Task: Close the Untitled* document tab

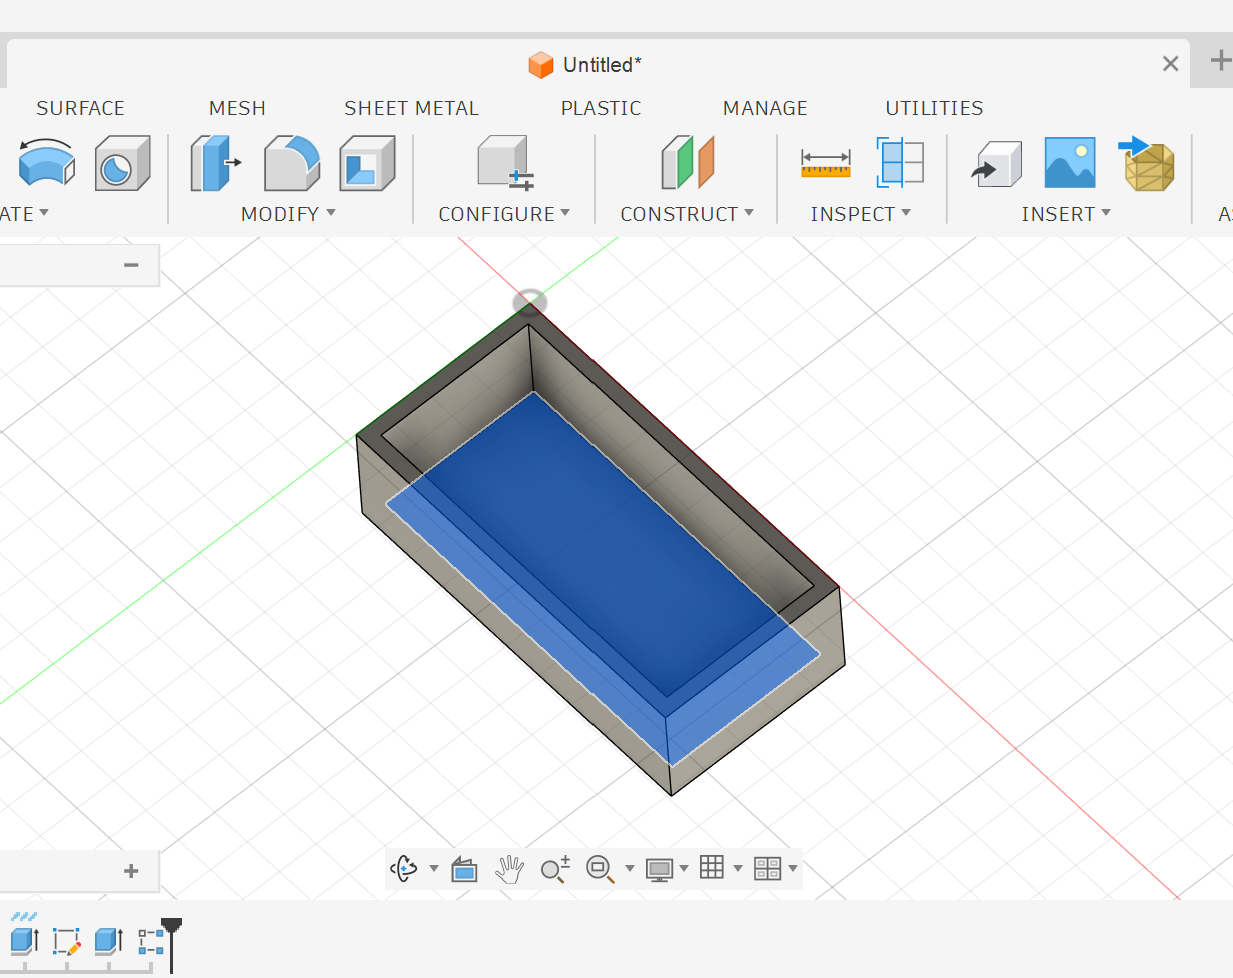Action: click(x=1170, y=64)
